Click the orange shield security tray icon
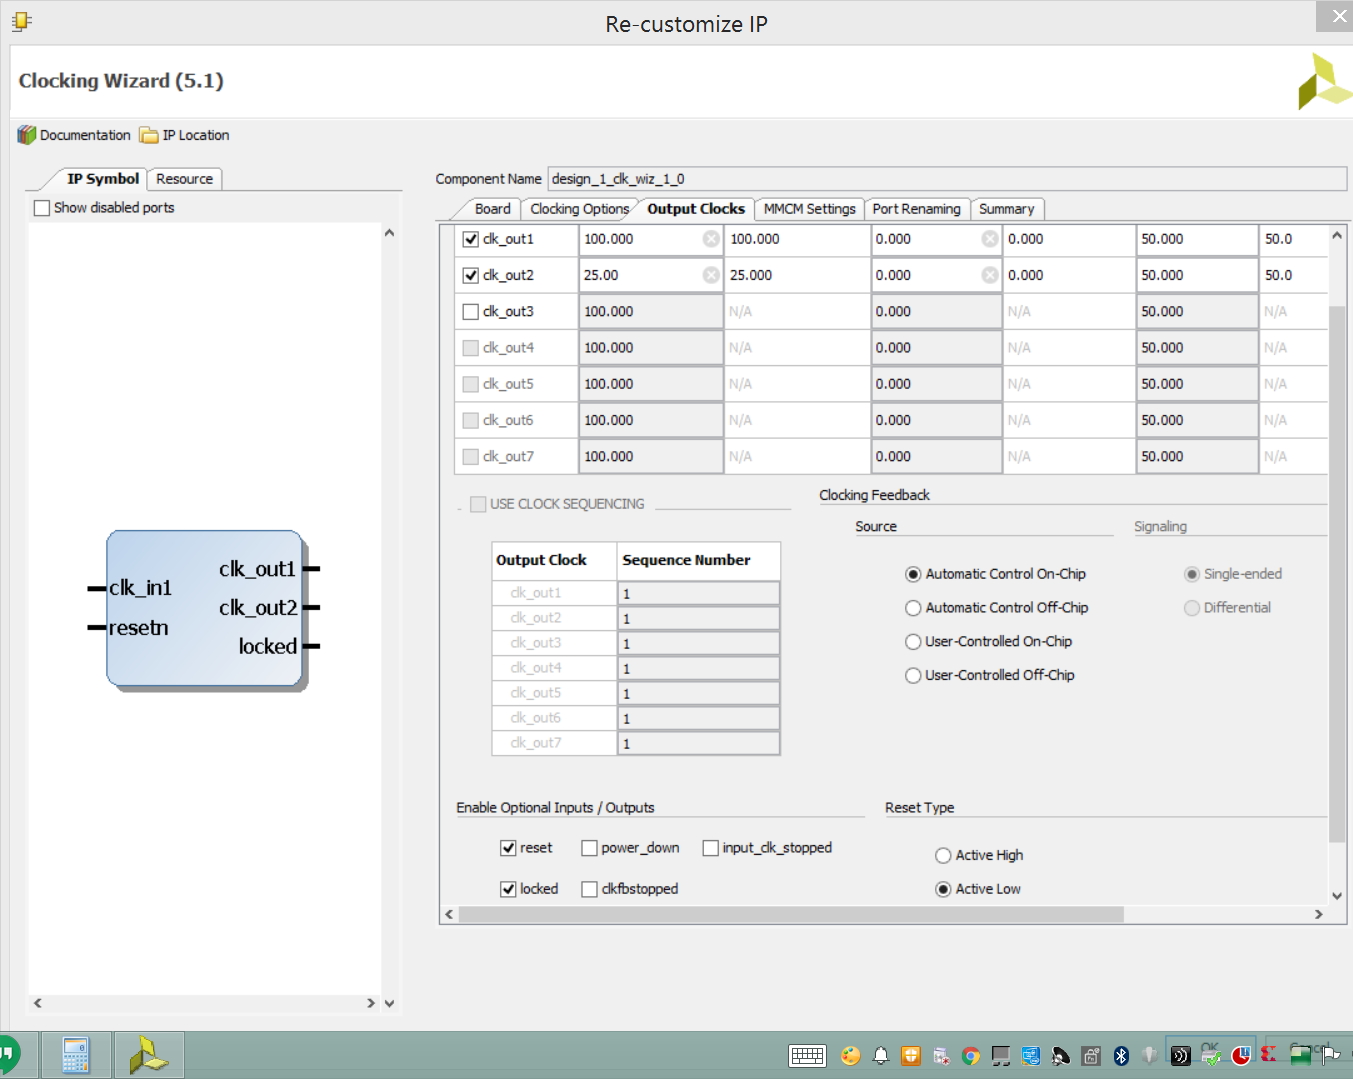This screenshot has height=1079, width=1353. click(x=911, y=1056)
